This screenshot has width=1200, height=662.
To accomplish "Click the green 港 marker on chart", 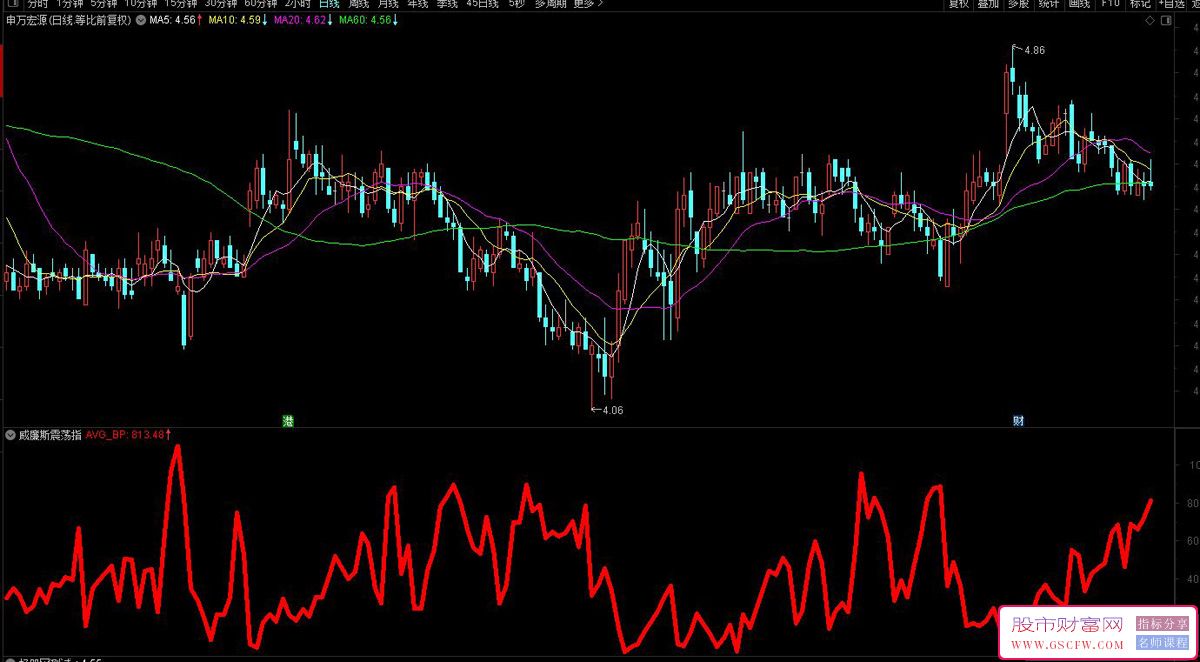I will (288, 421).
